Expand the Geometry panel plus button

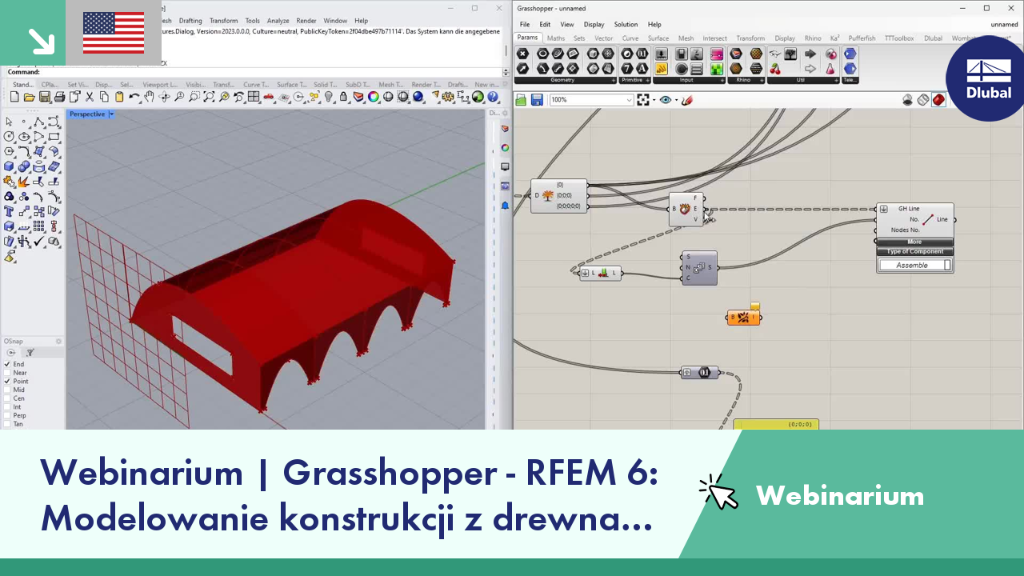[613, 80]
